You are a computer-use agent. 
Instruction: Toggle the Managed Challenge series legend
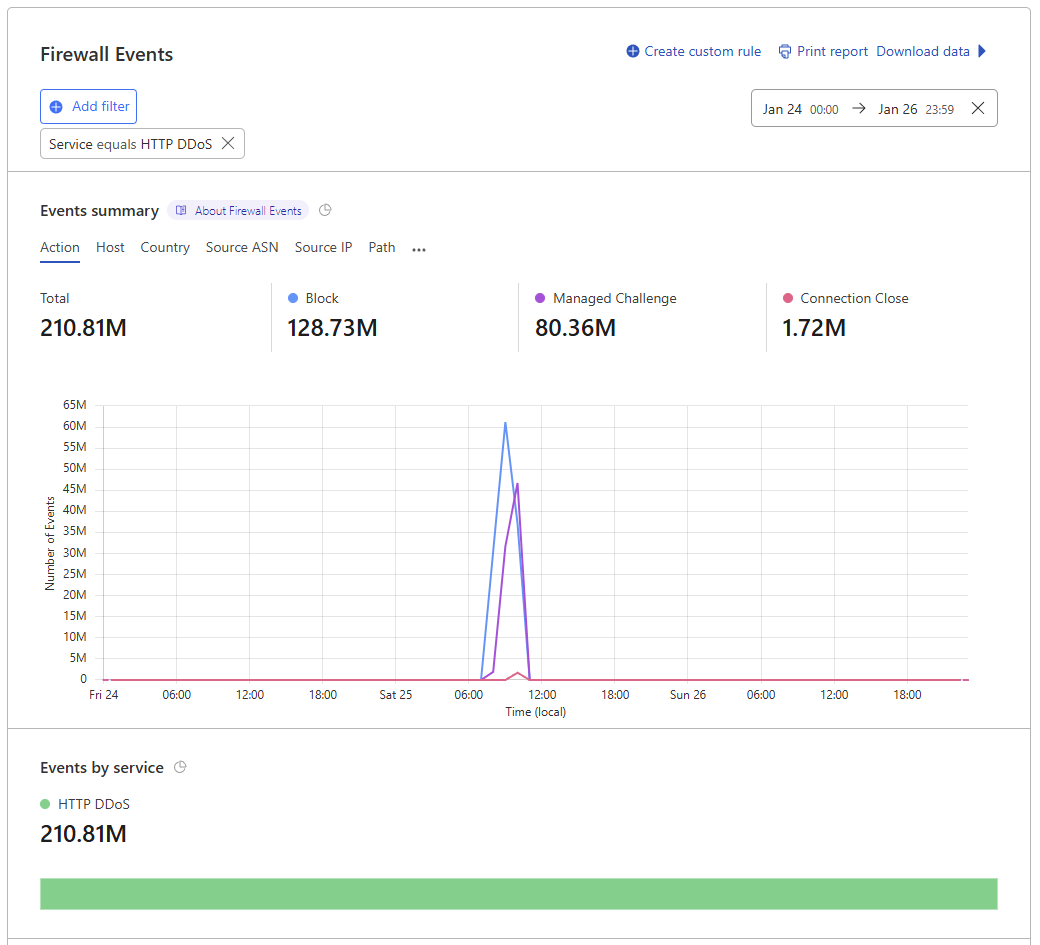coord(605,299)
